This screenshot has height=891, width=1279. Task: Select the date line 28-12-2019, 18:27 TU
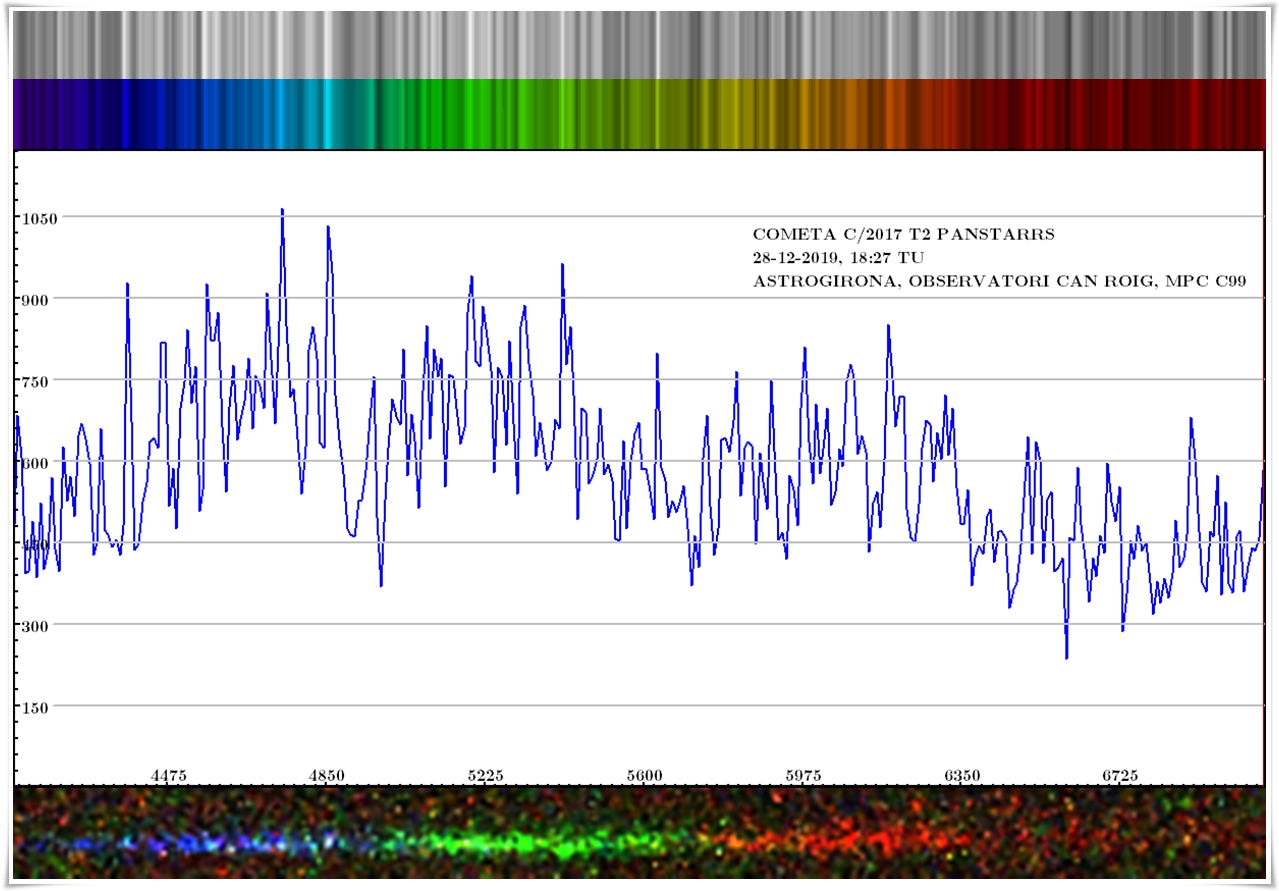pyautogui.click(x=838, y=258)
